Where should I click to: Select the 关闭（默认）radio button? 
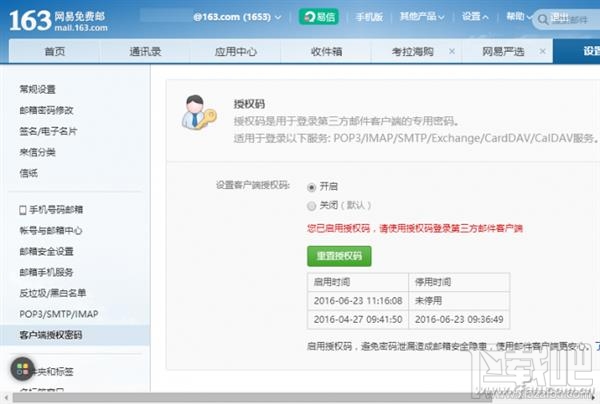tap(311, 206)
